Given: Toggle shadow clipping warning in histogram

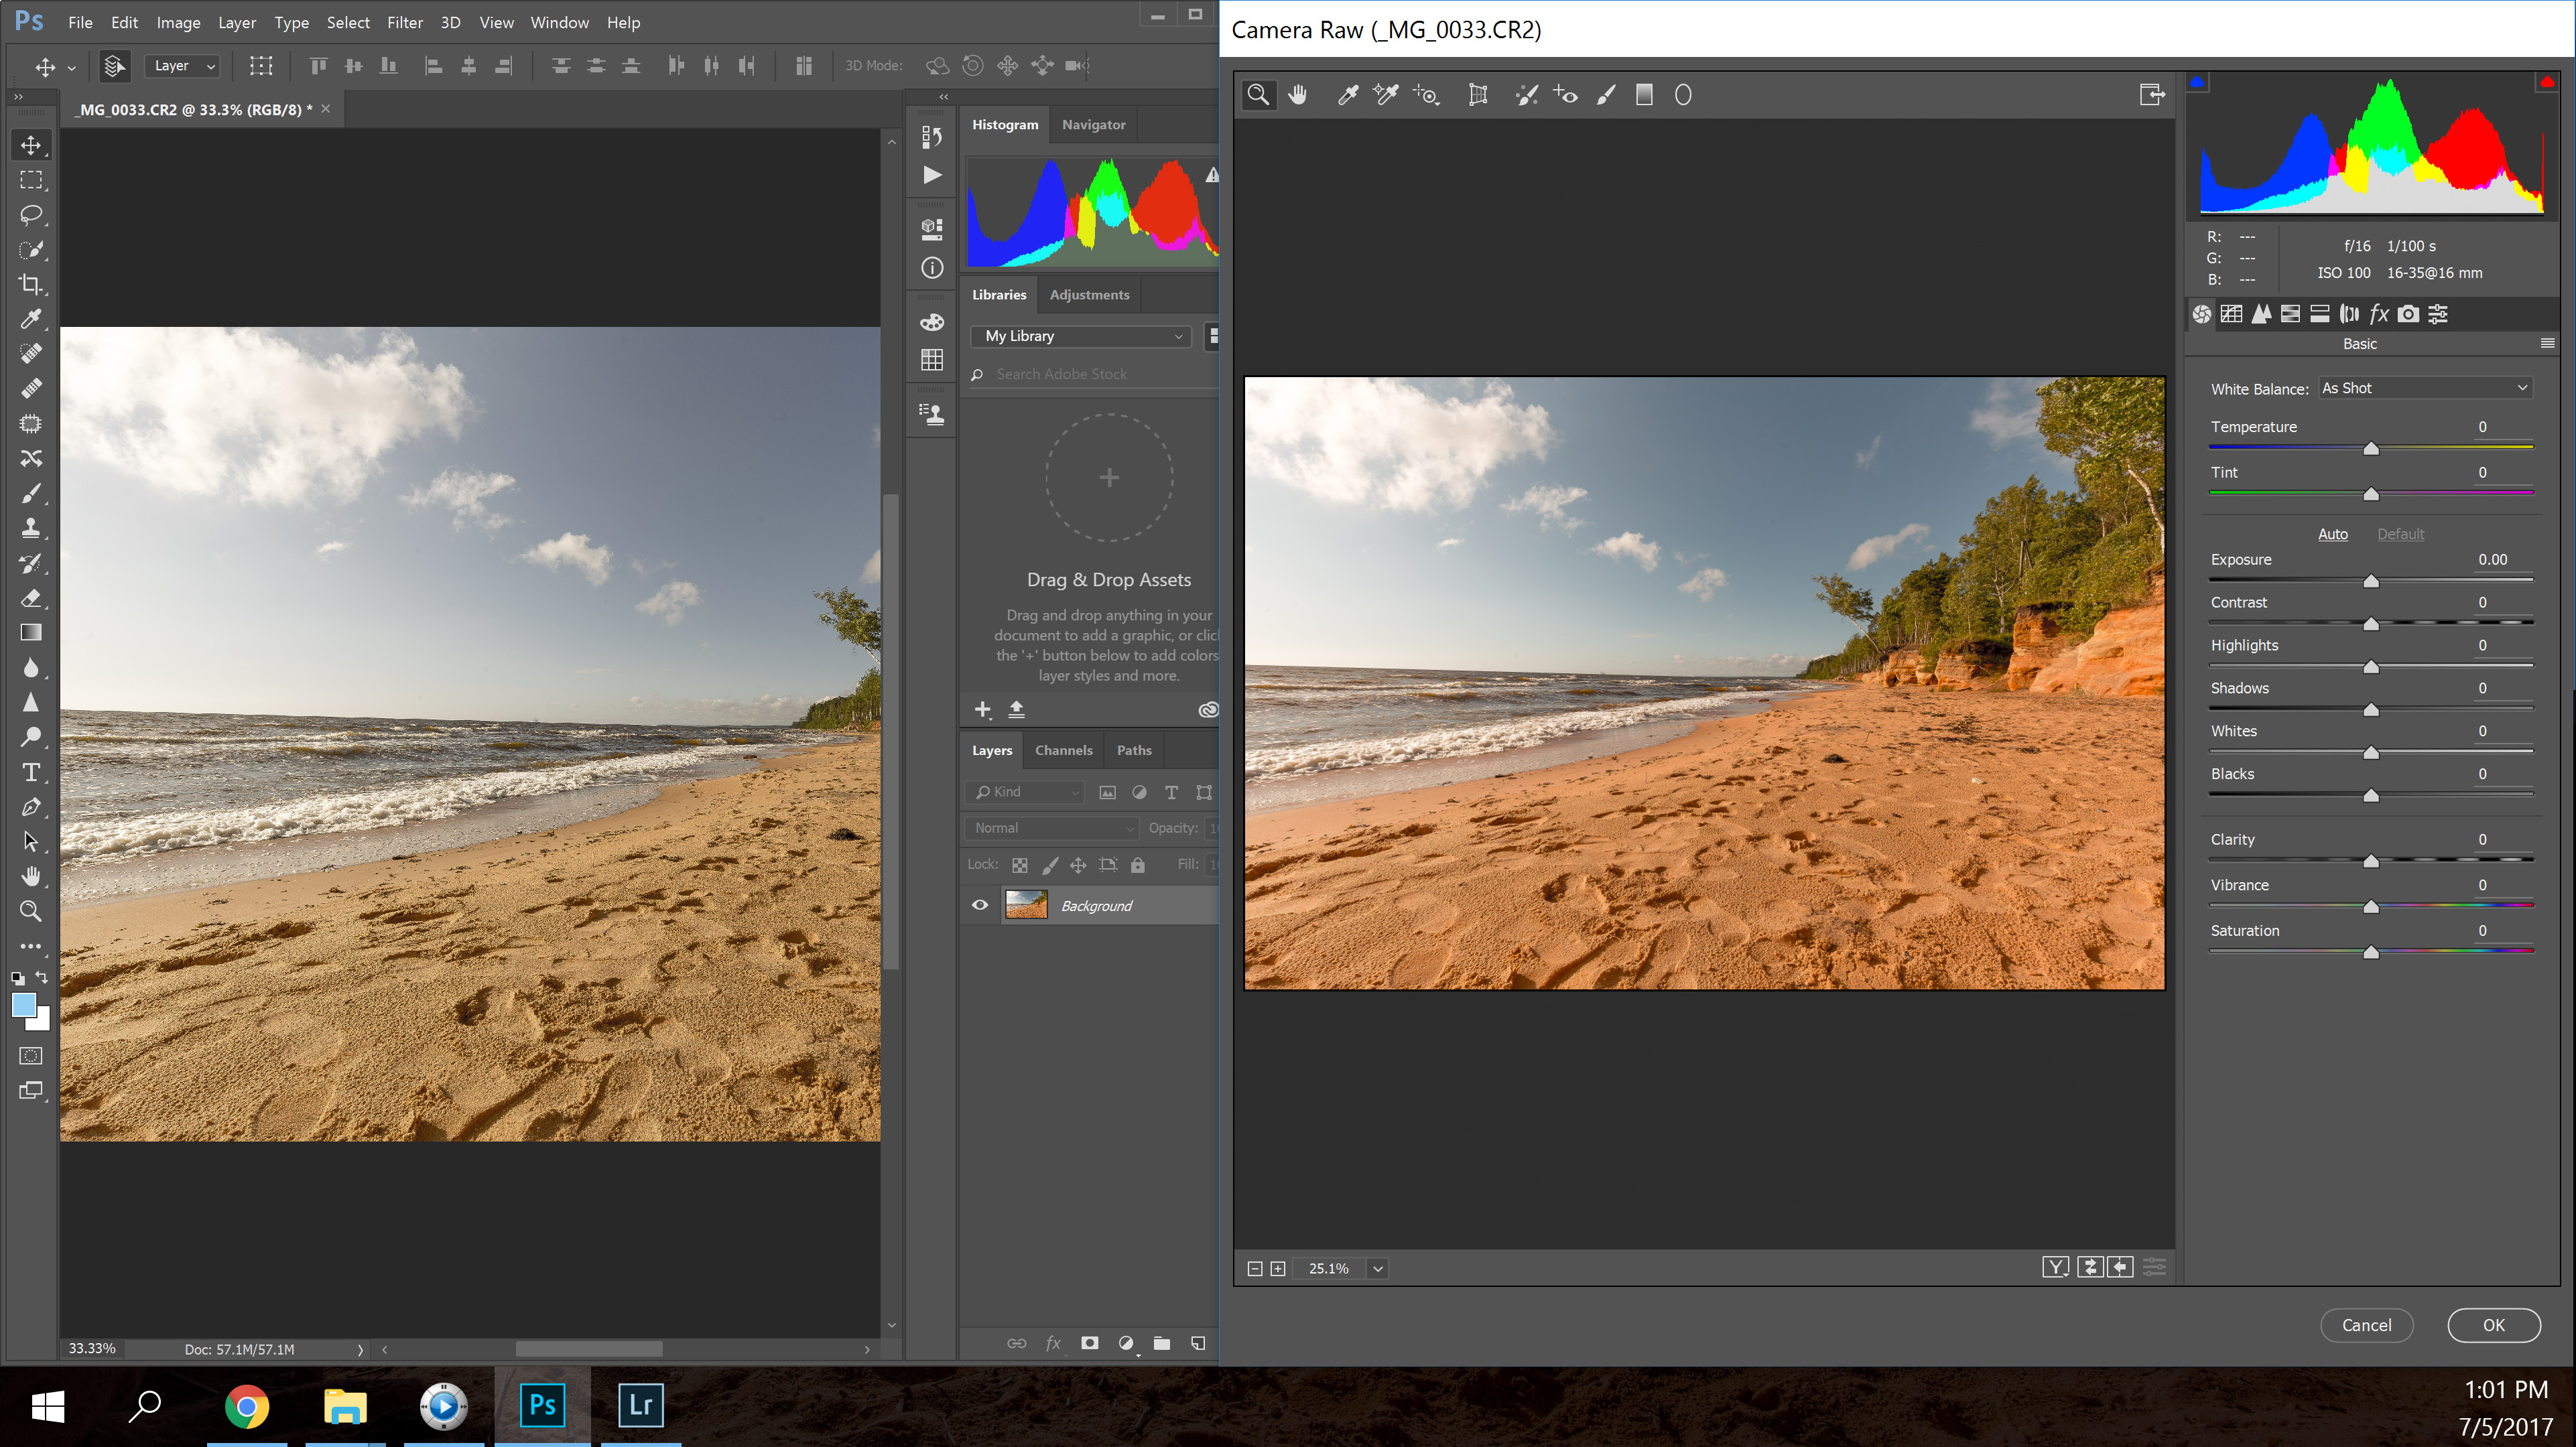Looking at the screenshot, I should pos(2197,83).
